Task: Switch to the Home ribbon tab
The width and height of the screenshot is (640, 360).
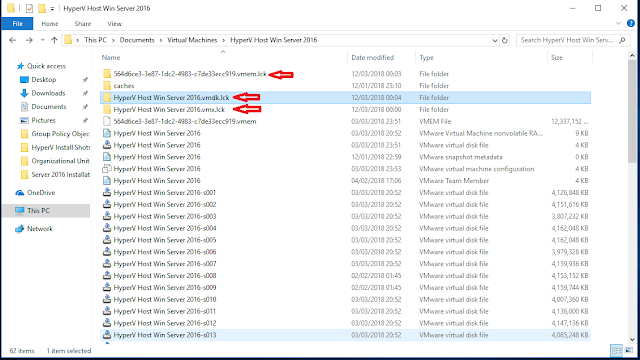Action: coord(50,24)
